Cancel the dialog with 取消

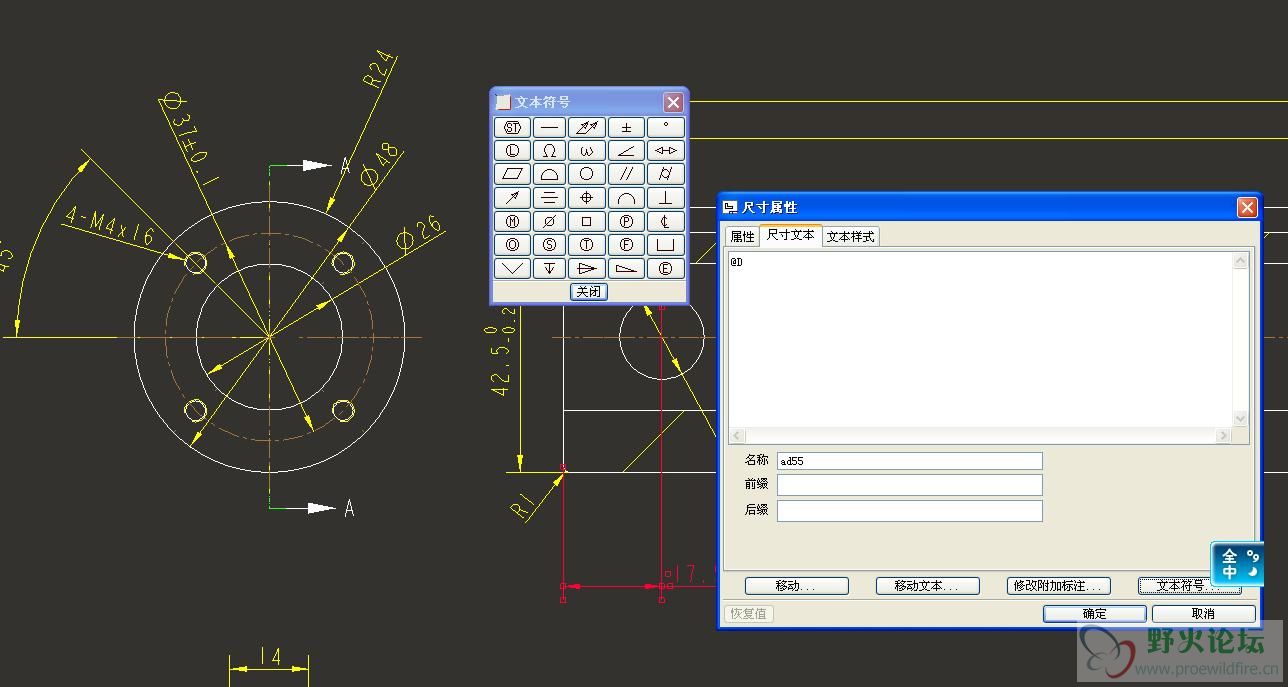tap(1203, 613)
